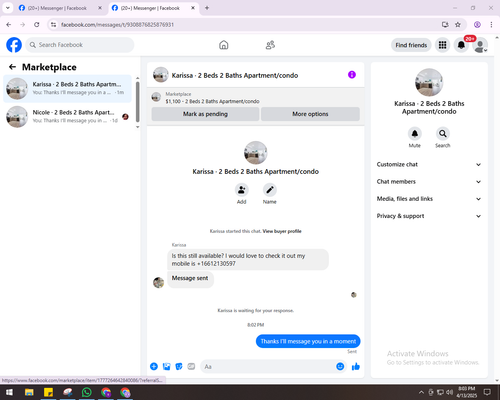This screenshot has height=400, width=500.
Task: Close the first Messenger browser tab
Action: click(x=100, y=8)
